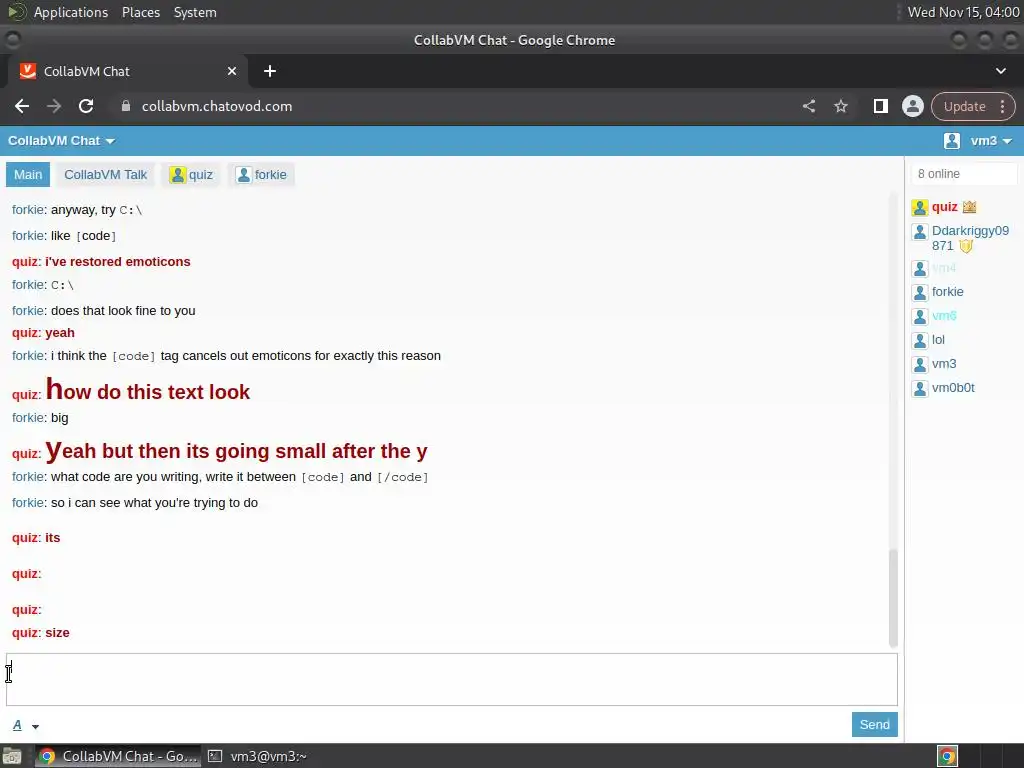View site security lock icon
Image resolution: width=1024 pixels, height=768 pixels.
click(x=125, y=106)
